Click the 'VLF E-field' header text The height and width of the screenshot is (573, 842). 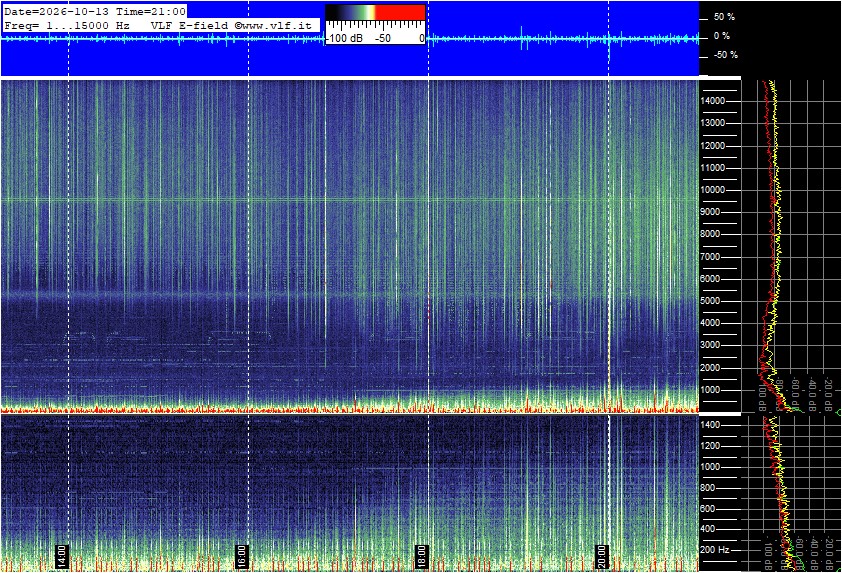(x=189, y=25)
